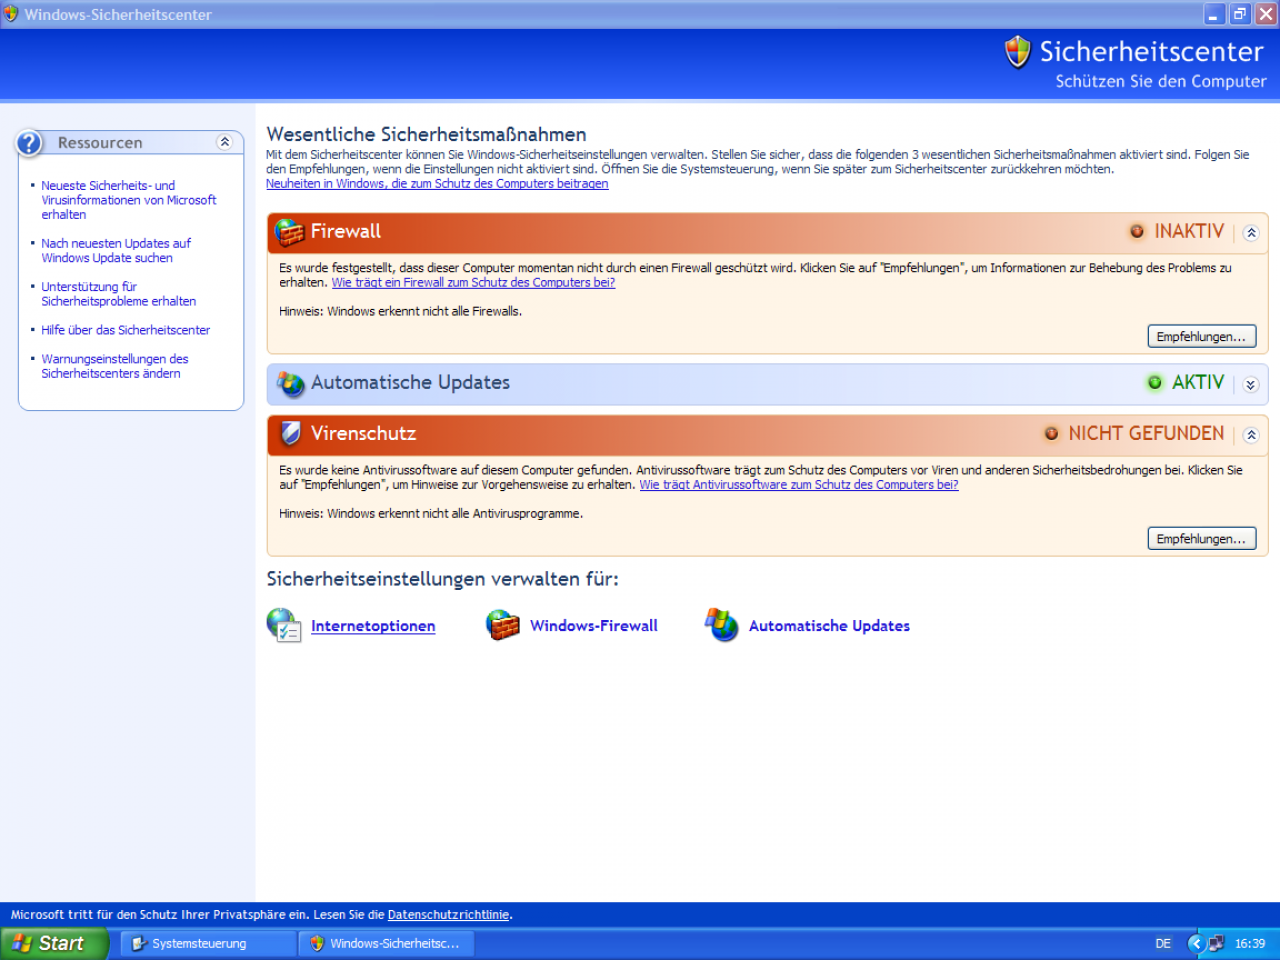This screenshot has height=960, width=1280.
Task: Click the shield icon in title bar
Action: tap(11, 14)
